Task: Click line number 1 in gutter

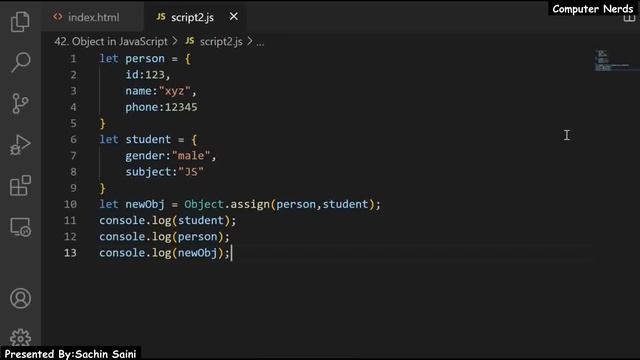Action: coord(73,59)
